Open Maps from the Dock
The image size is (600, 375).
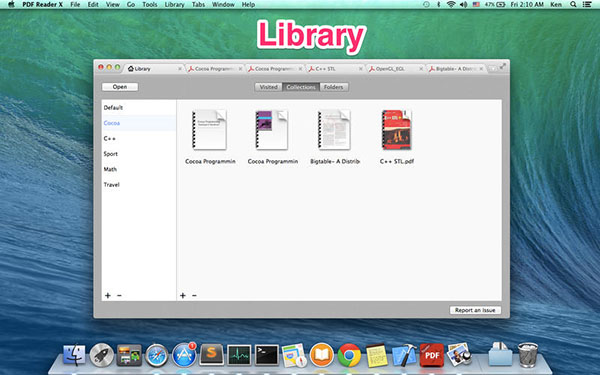pyautogui.click(x=294, y=355)
